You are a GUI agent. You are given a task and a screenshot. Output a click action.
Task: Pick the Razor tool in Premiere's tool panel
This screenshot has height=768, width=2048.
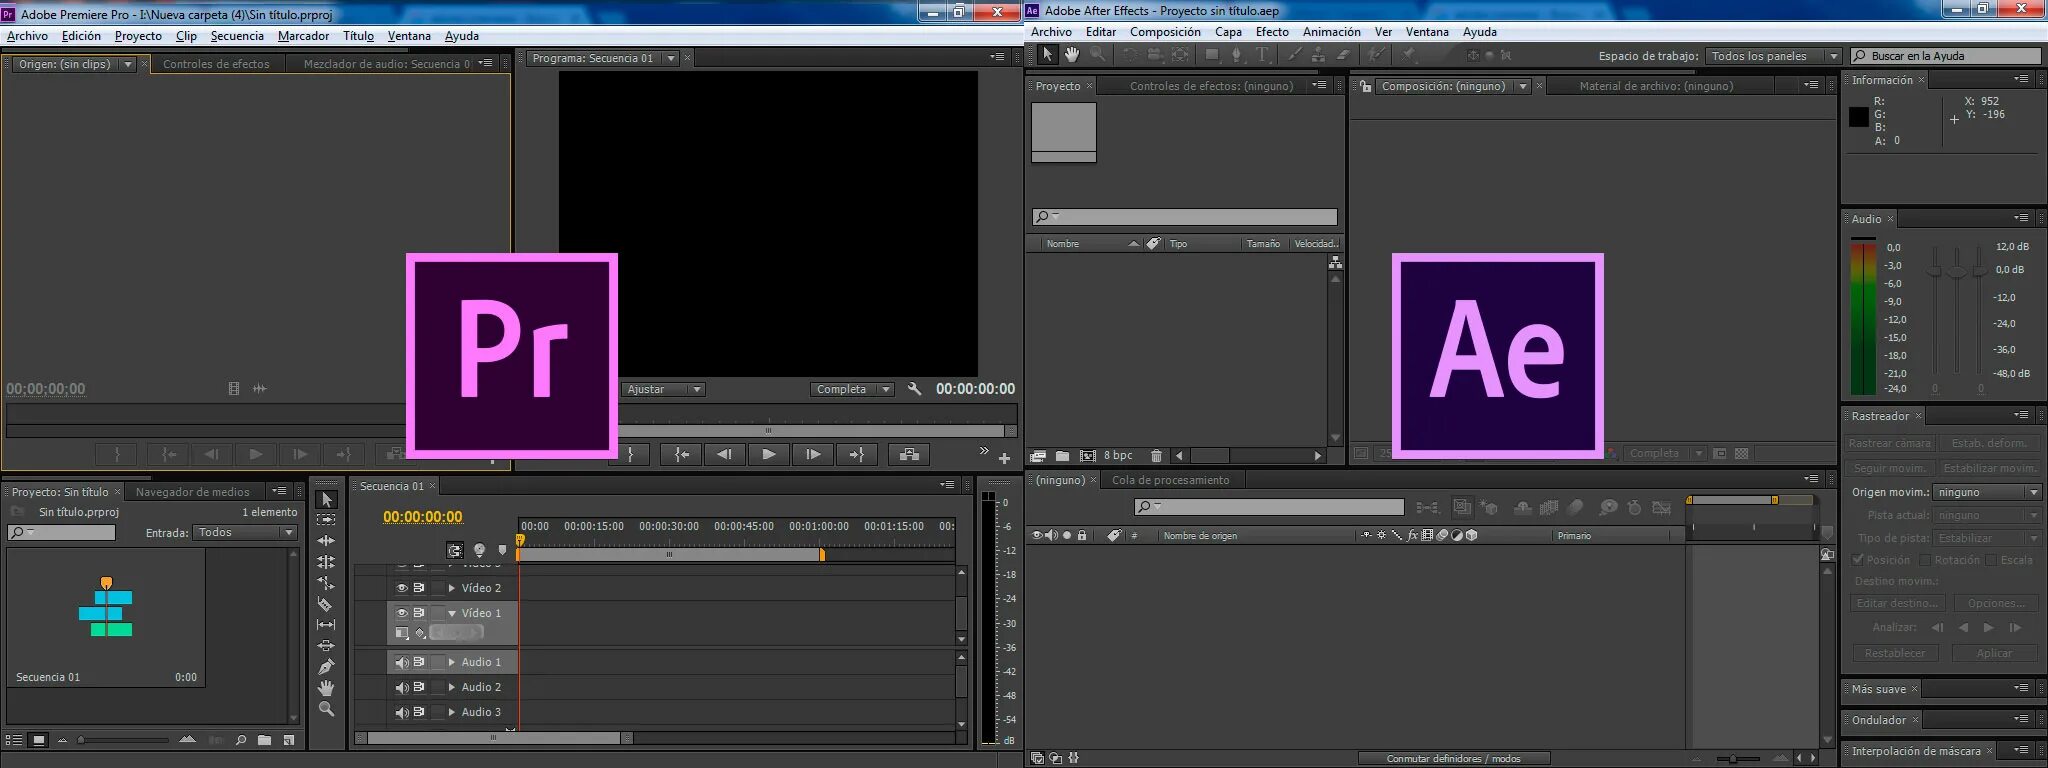(326, 604)
